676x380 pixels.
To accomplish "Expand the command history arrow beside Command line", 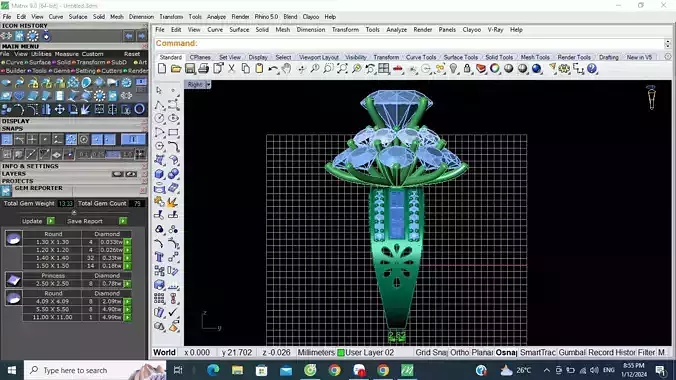I will click(x=668, y=44).
